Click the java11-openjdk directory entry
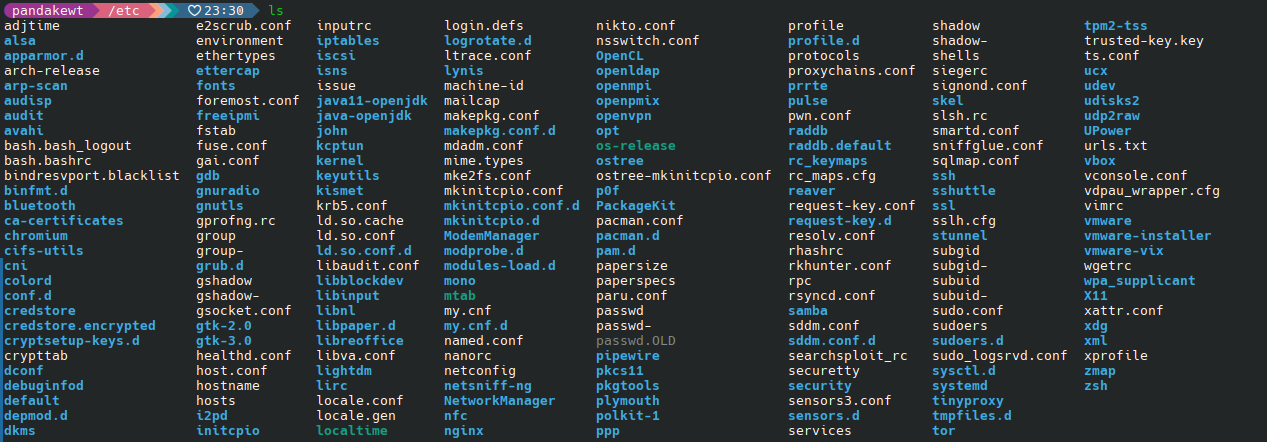This screenshot has width=1267, height=442. [372, 101]
